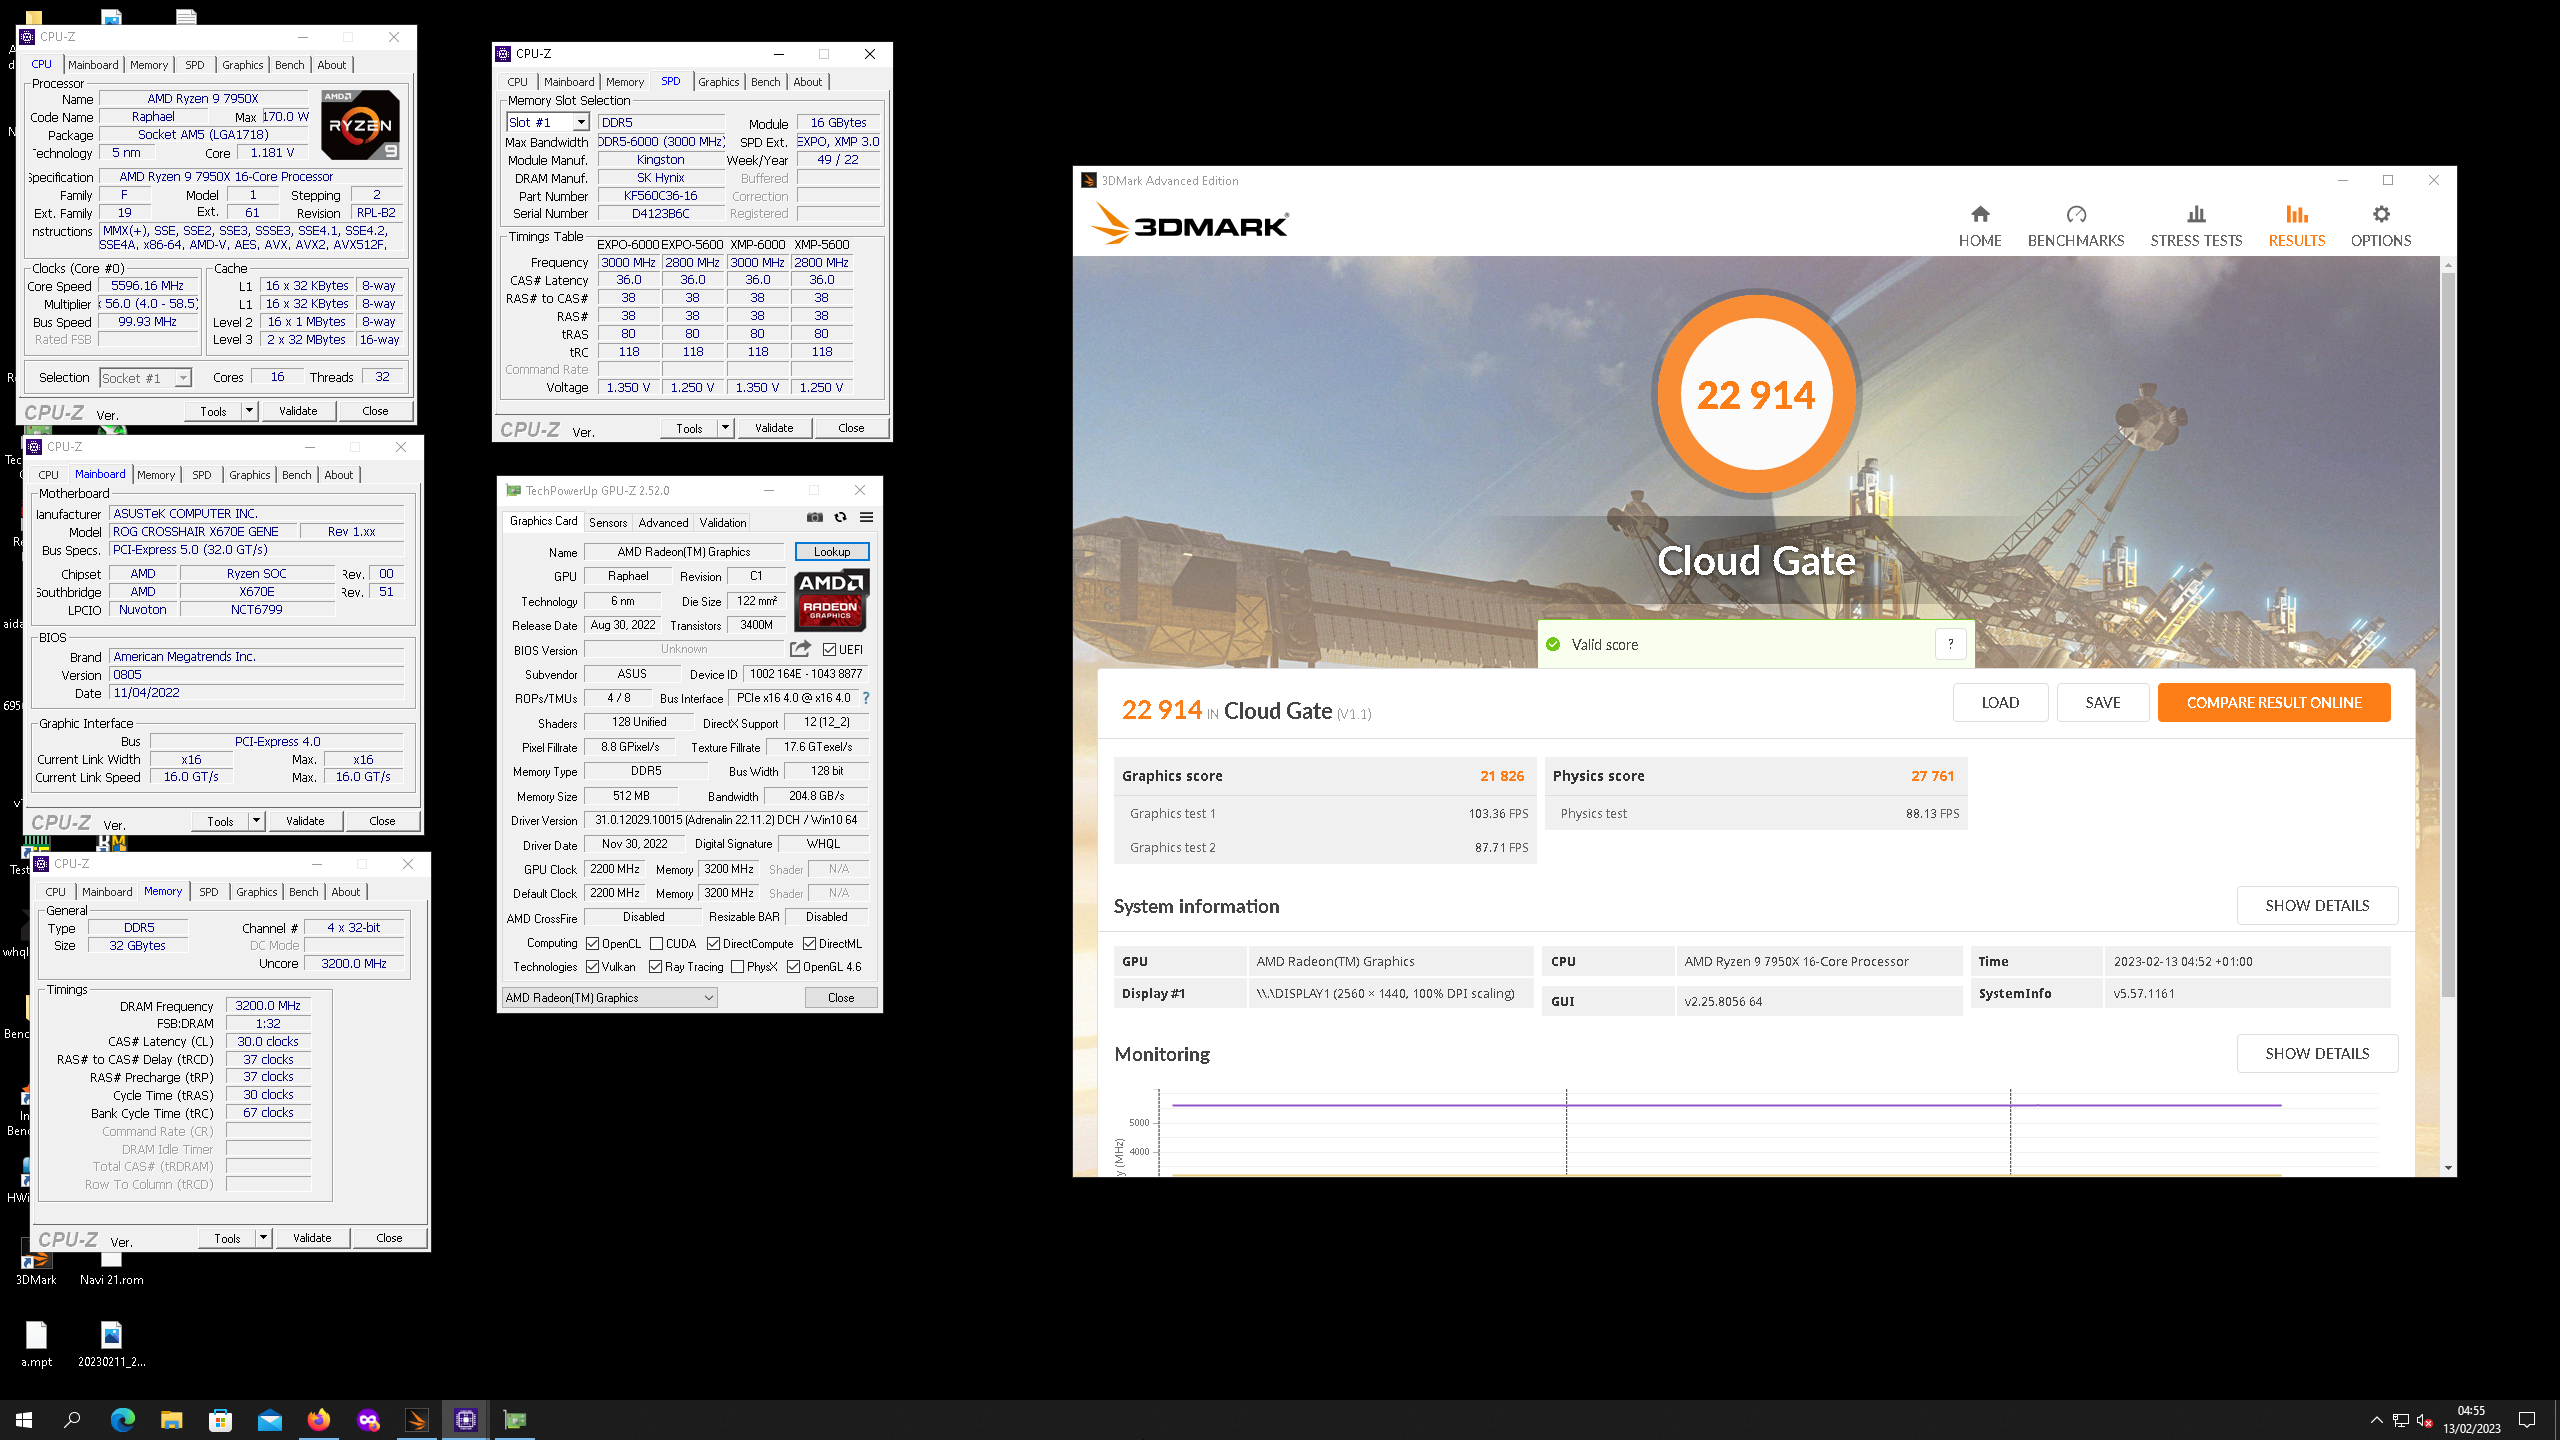Open About tab in Memory CPU-Z window
This screenshot has width=2560, height=1440.
[345, 892]
